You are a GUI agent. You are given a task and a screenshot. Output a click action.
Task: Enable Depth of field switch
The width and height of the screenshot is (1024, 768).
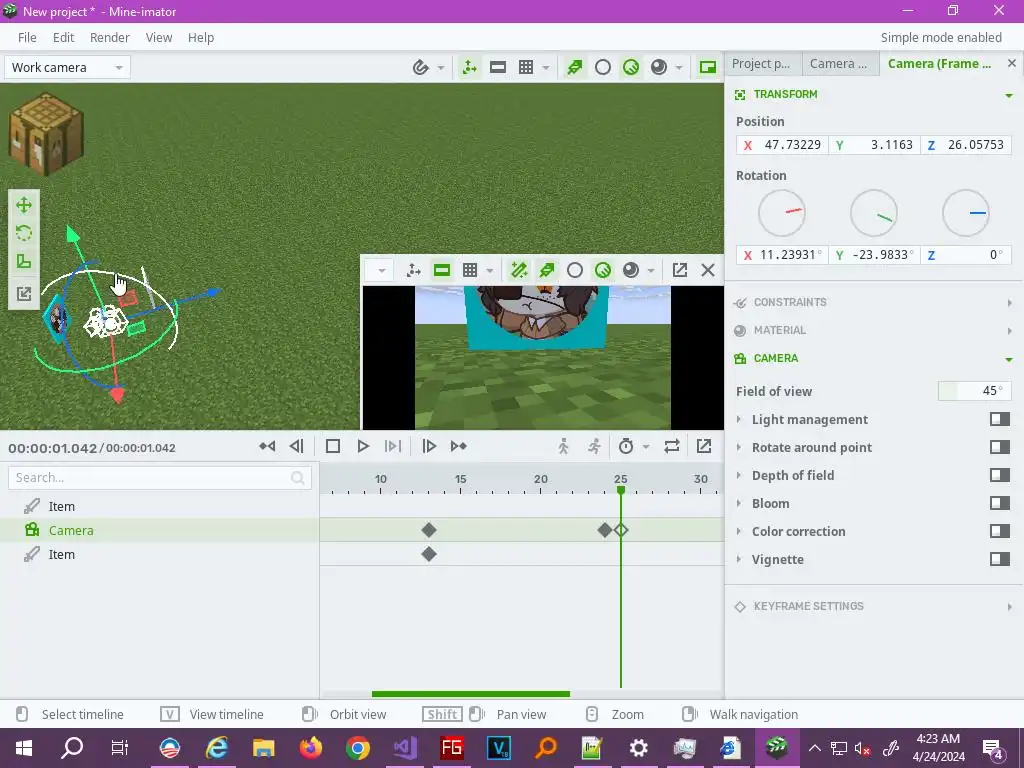click(x=1000, y=475)
